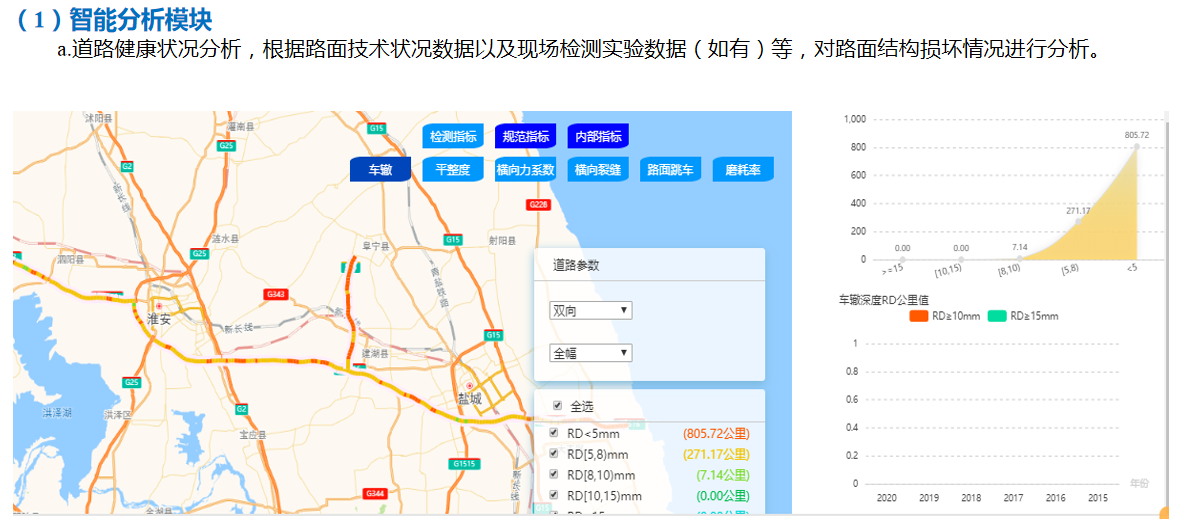Screen dimensions: 1194x519
Task: Click the (271.17公里) value text
Action: click(717, 454)
